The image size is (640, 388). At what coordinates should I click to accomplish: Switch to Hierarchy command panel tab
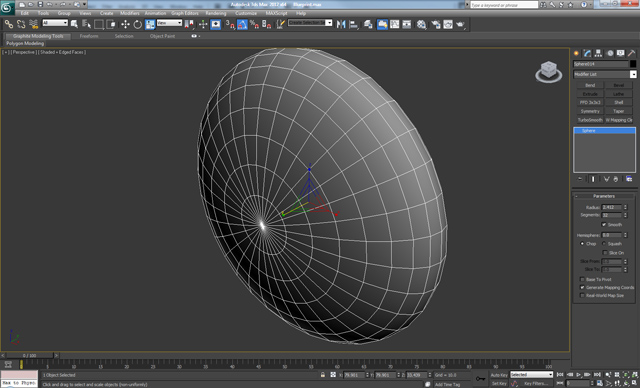[x=598, y=53]
